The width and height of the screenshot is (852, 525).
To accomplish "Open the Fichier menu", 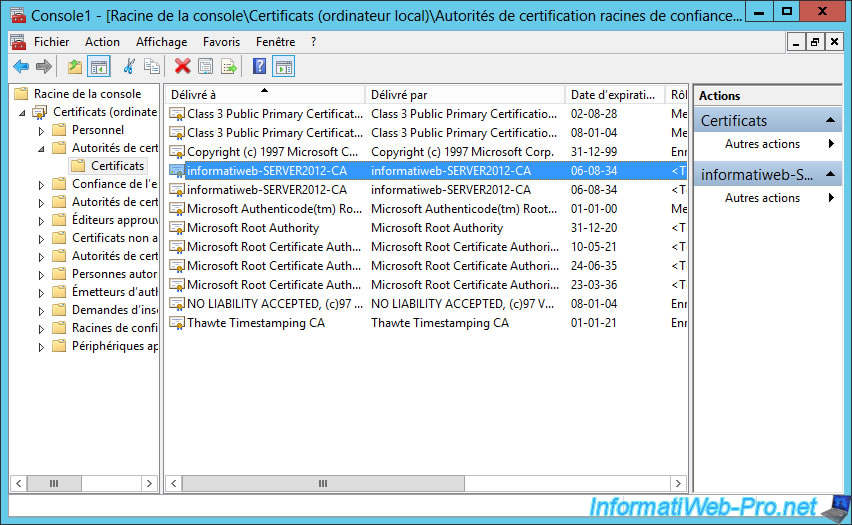I will 51,42.
